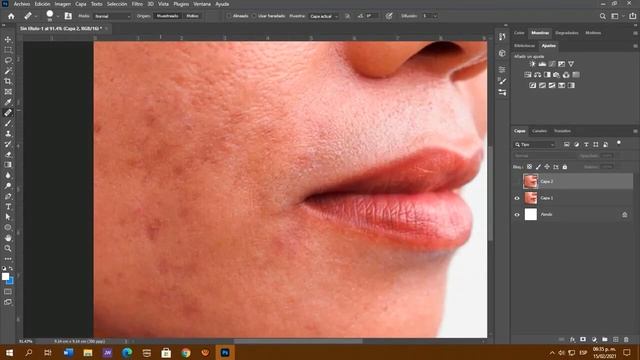Screen dimensions: 640x360
Task: Select the Blur tool
Action: [8, 176]
